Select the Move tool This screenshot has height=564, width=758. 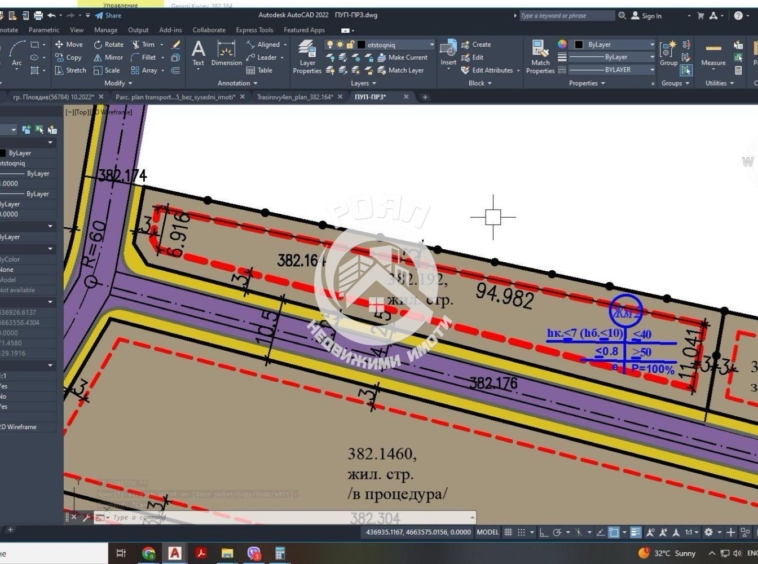(x=69, y=44)
